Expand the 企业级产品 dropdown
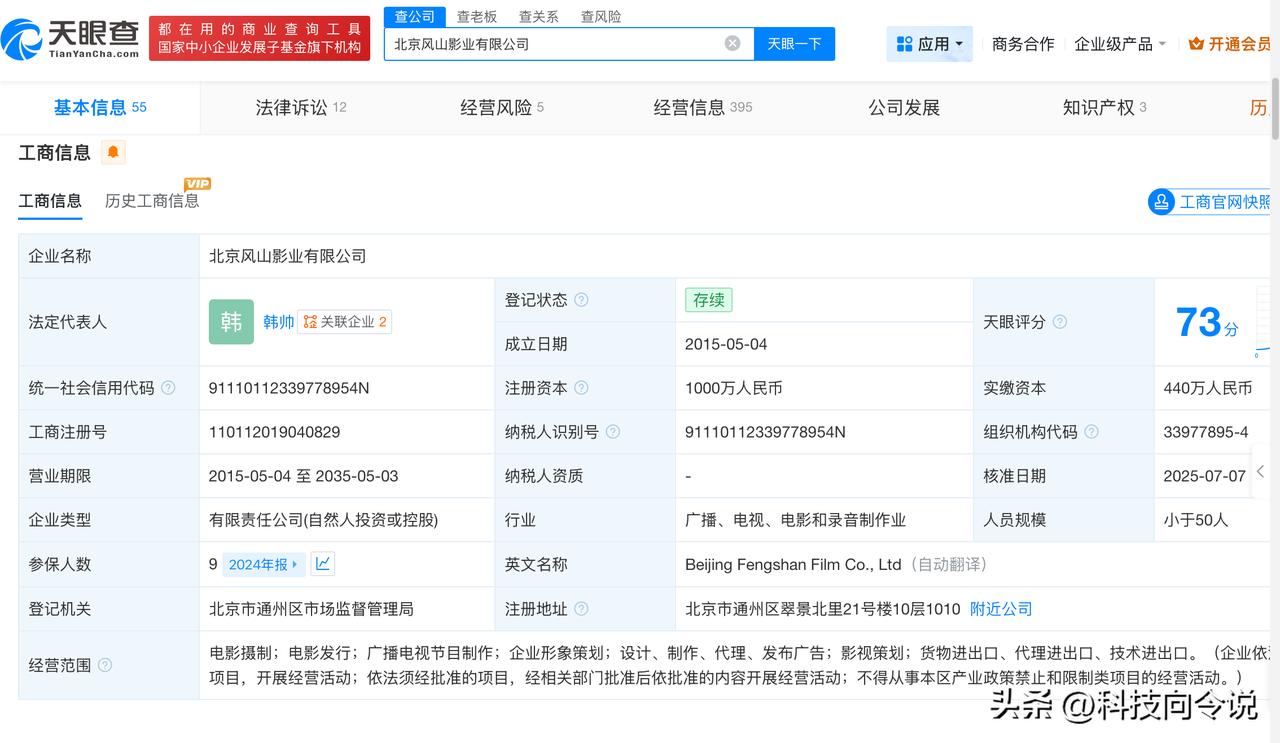The width and height of the screenshot is (1280, 743). point(1120,44)
